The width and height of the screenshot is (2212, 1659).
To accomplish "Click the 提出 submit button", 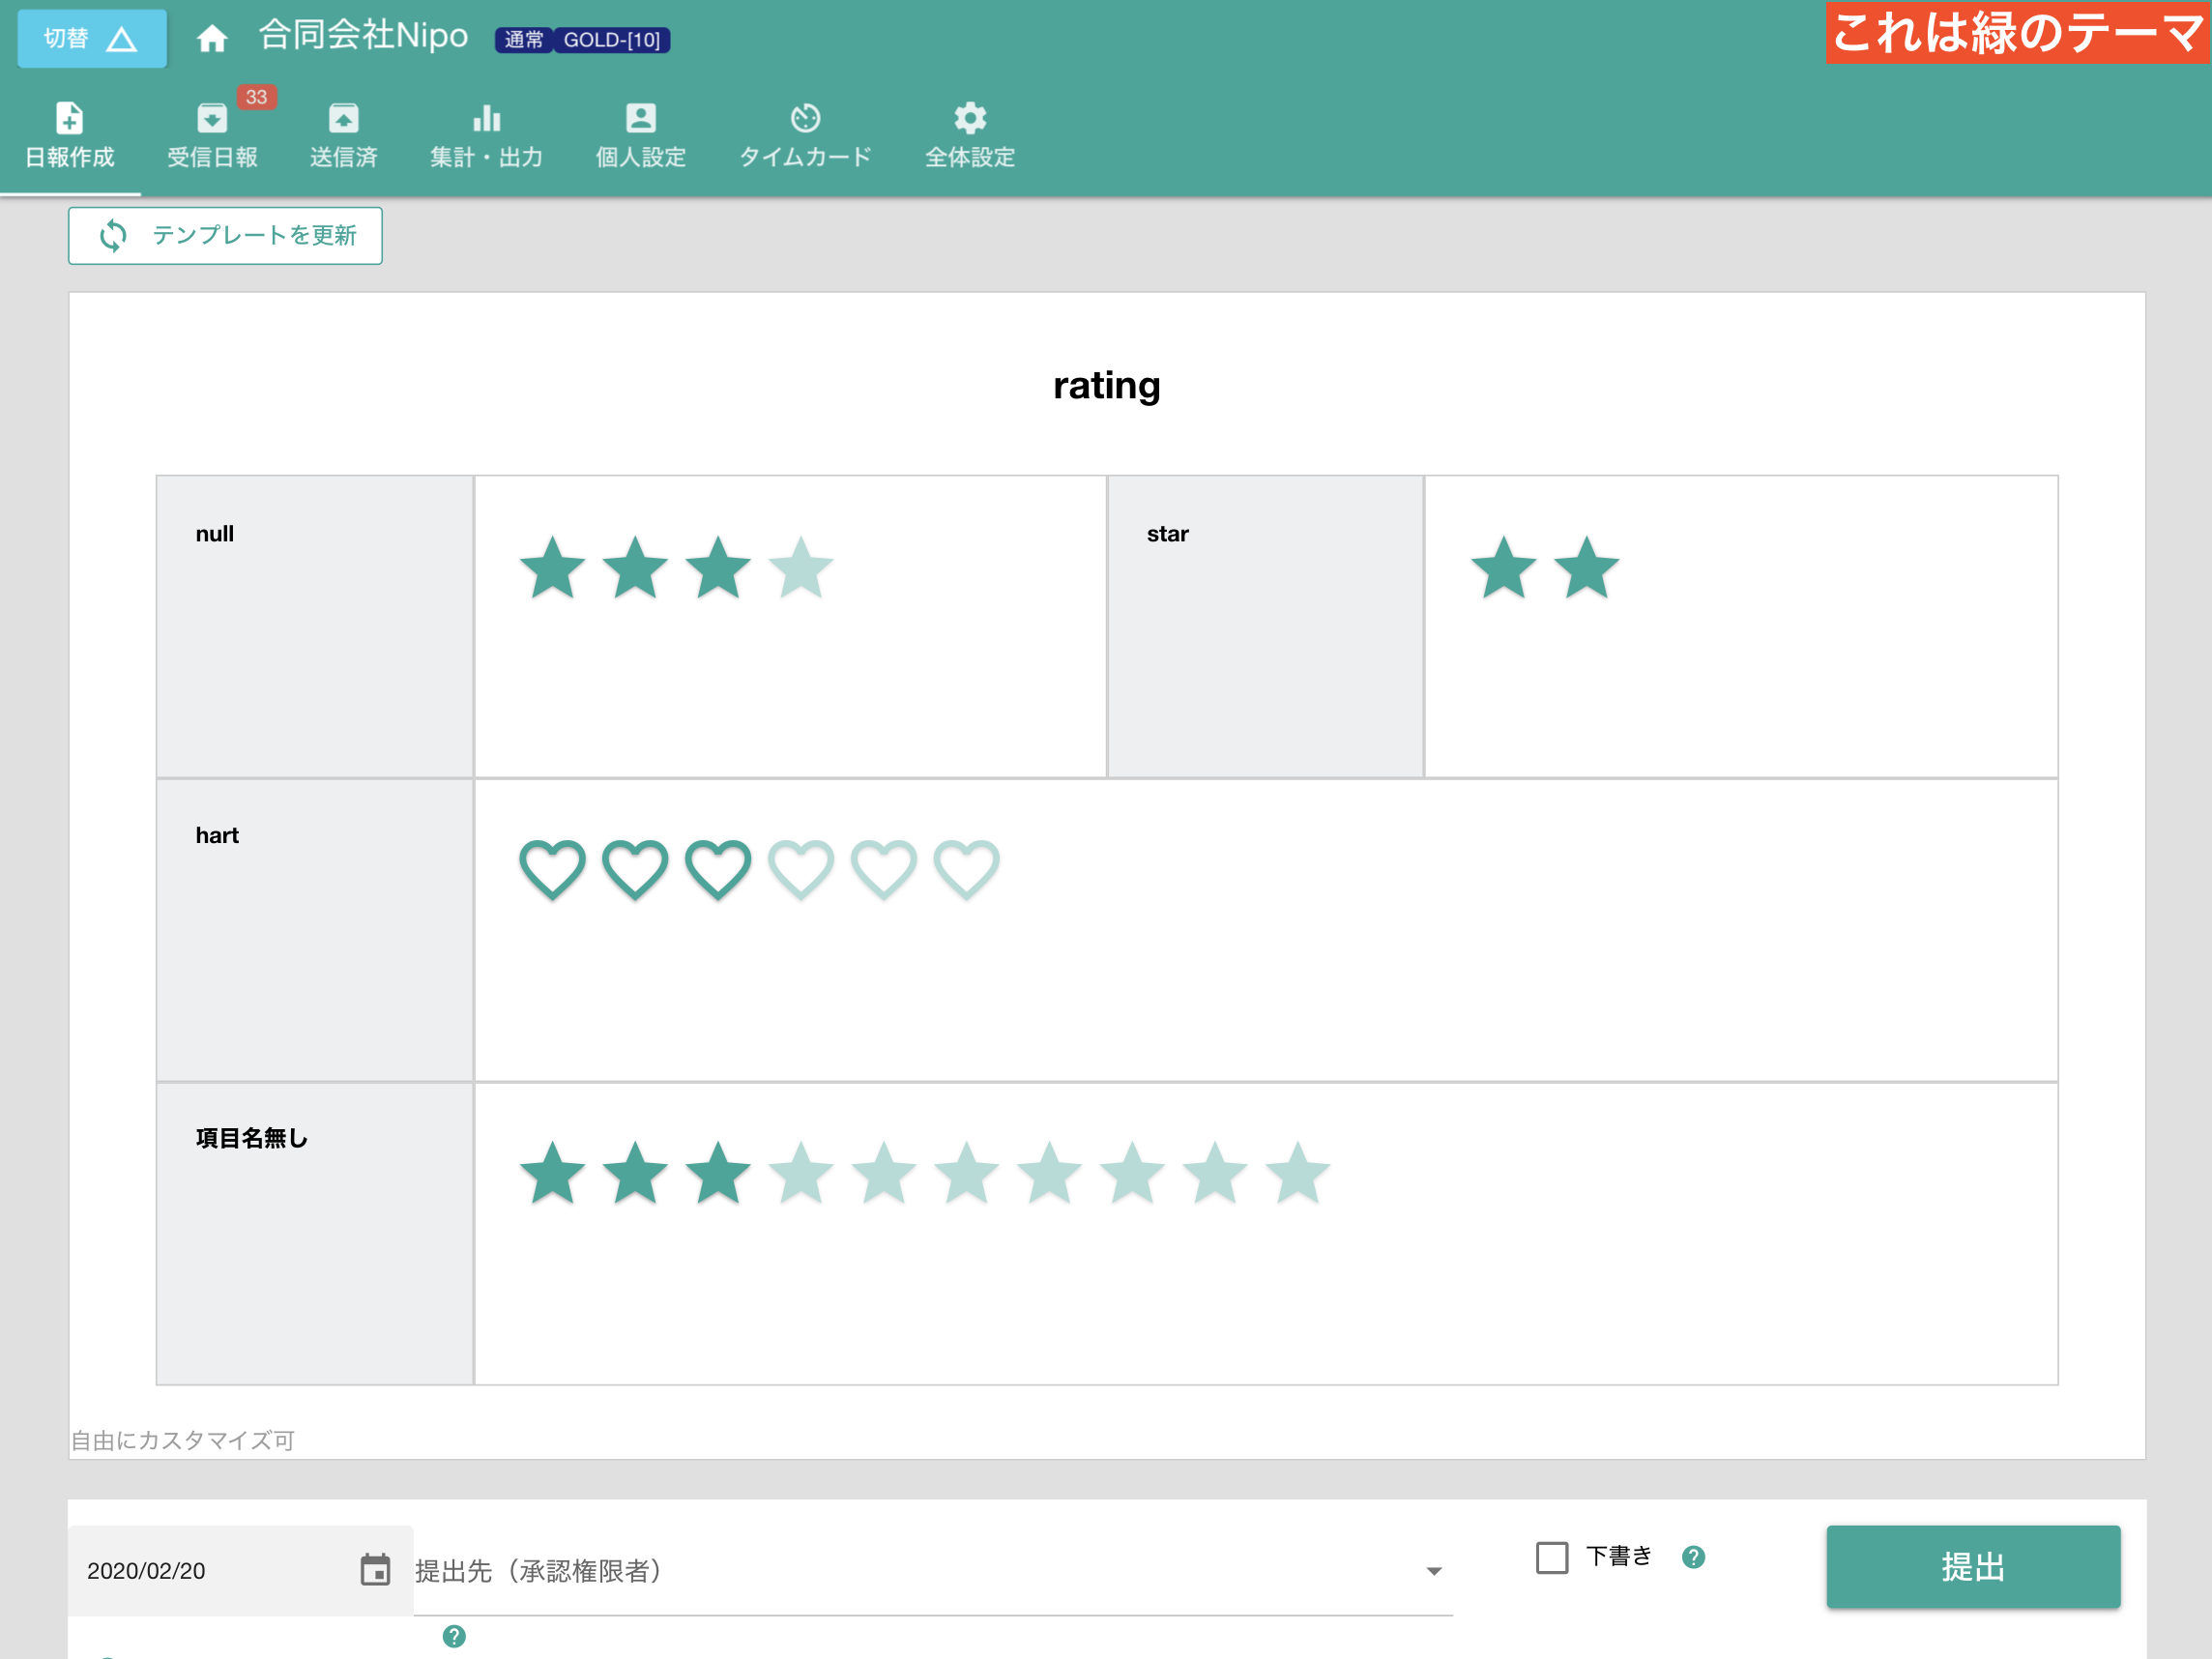I will [x=1972, y=1566].
